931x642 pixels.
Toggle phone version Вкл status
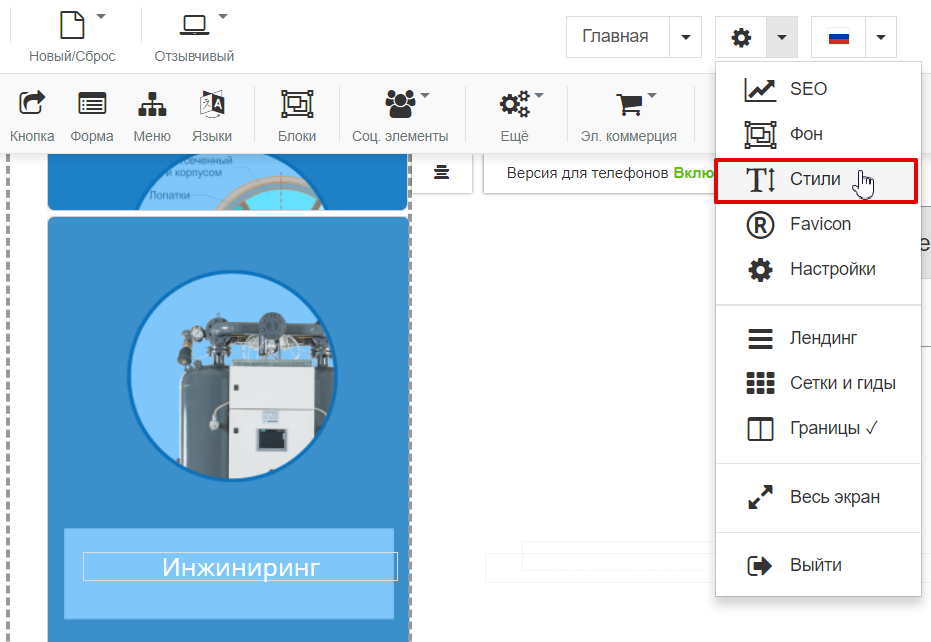click(x=692, y=173)
